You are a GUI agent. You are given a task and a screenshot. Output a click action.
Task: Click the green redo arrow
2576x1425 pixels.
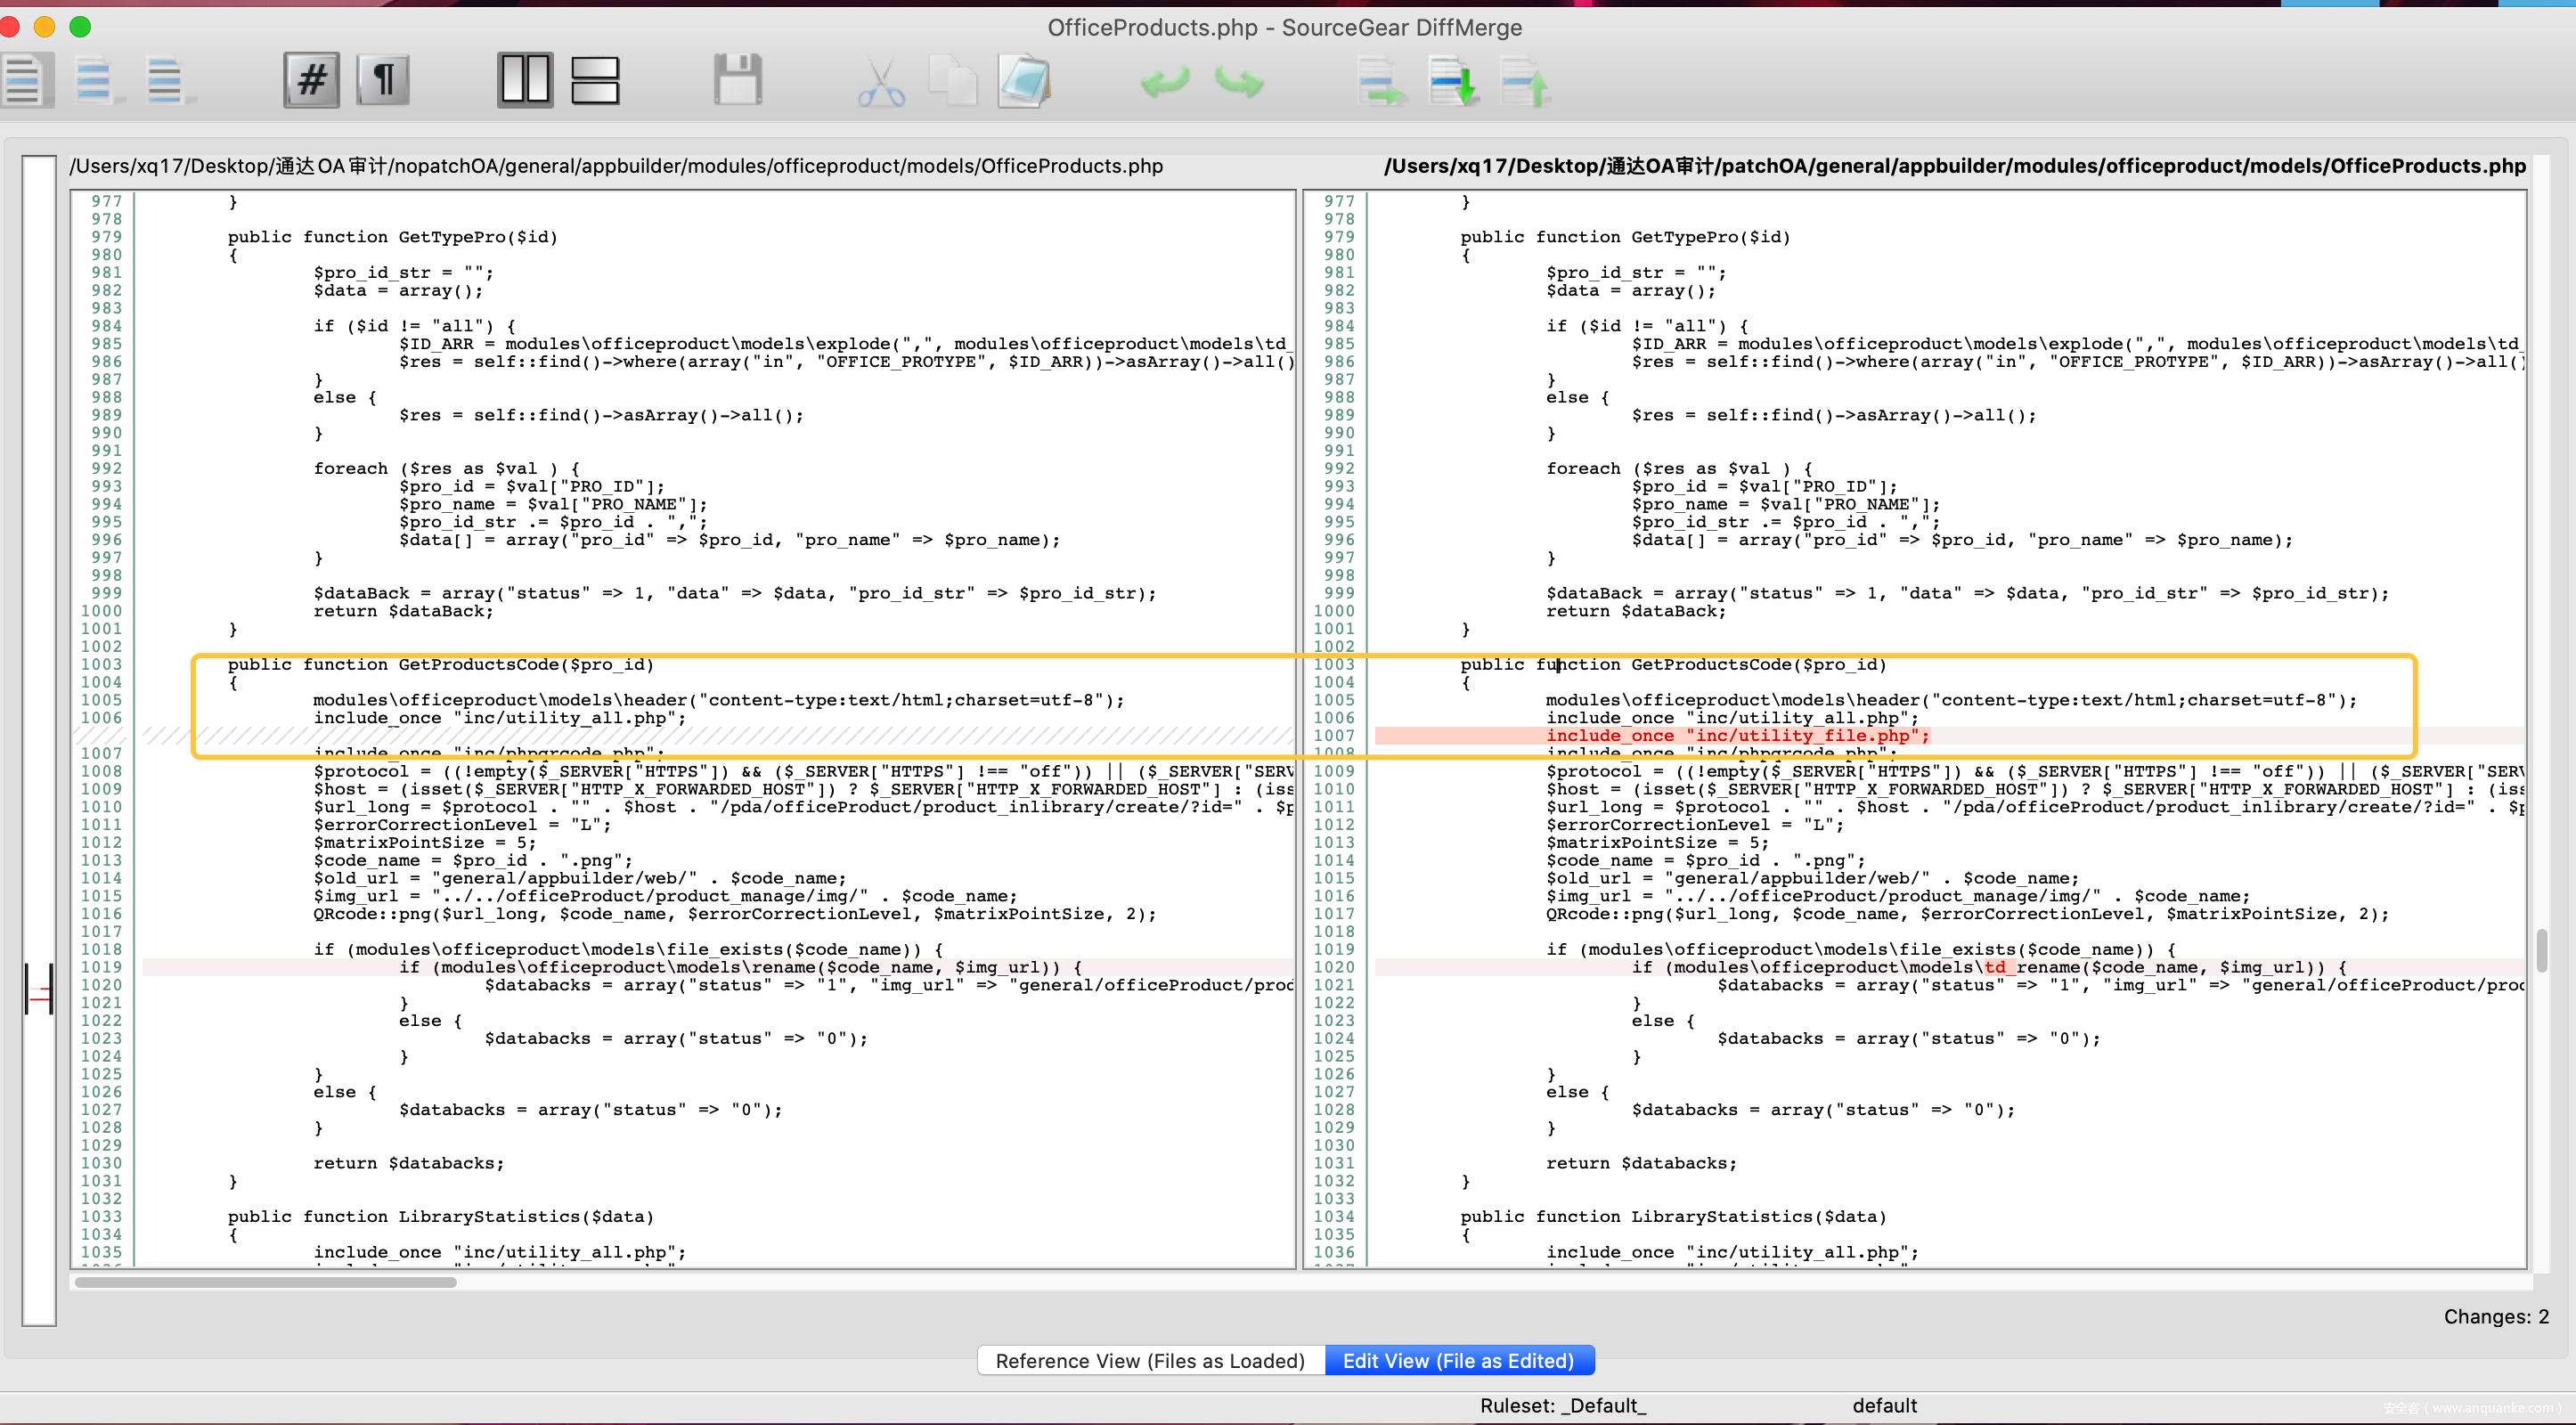point(1238,82)
